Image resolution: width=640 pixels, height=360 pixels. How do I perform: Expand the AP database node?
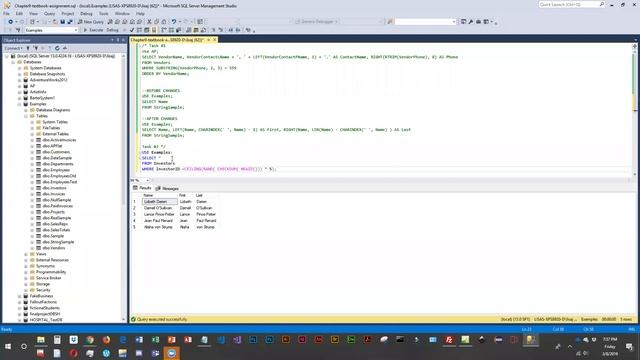20,86
